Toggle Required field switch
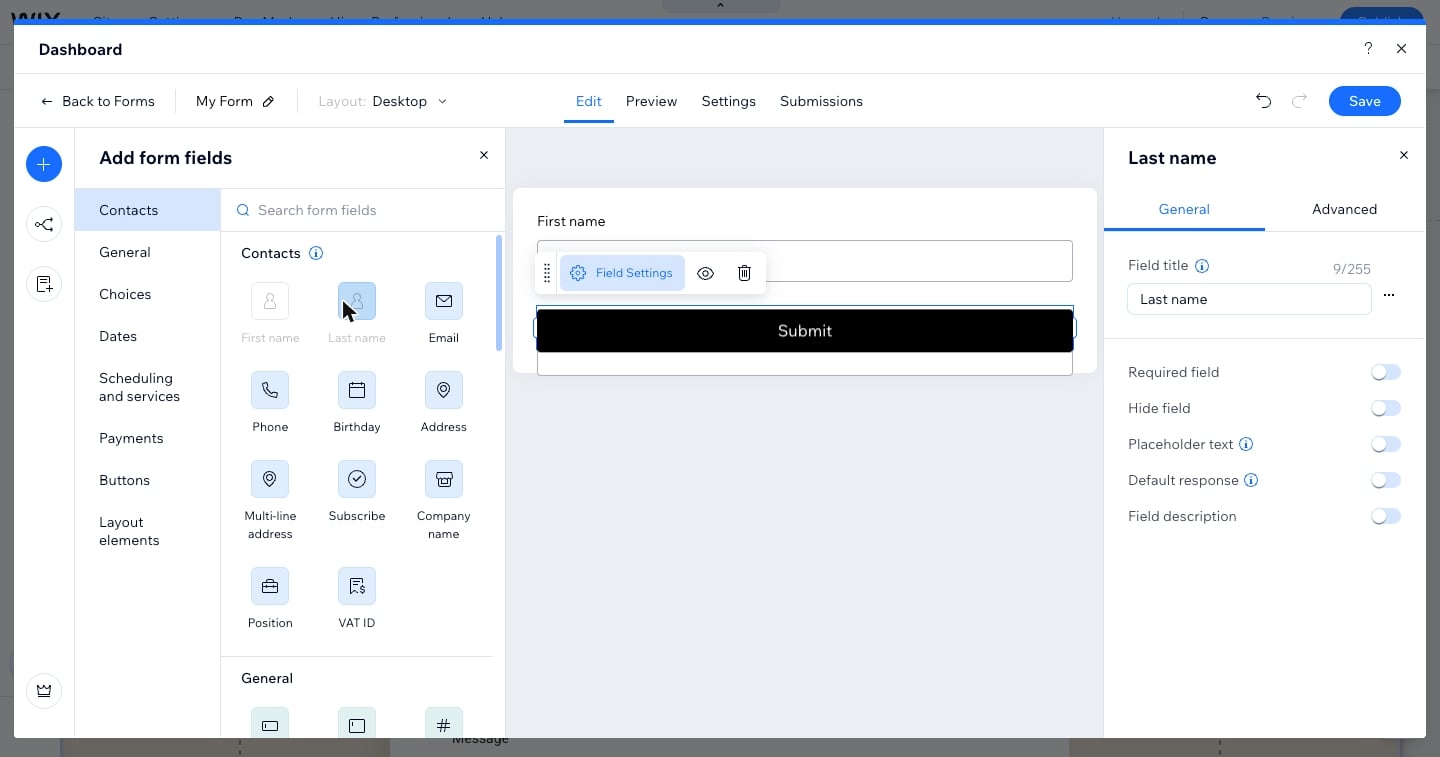This screenshot has height=757, width=1440. (1386, 372)
